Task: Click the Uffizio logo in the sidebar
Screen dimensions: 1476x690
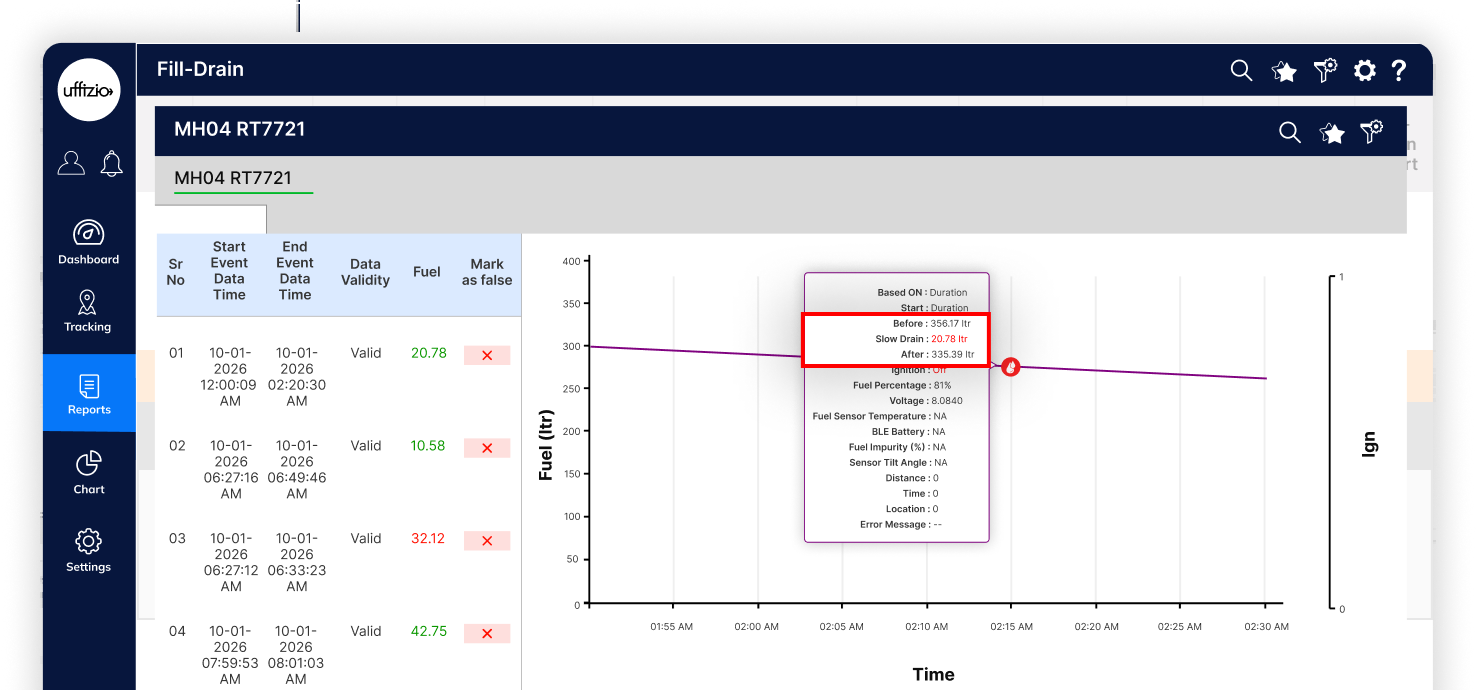Action: pos(89,90)
